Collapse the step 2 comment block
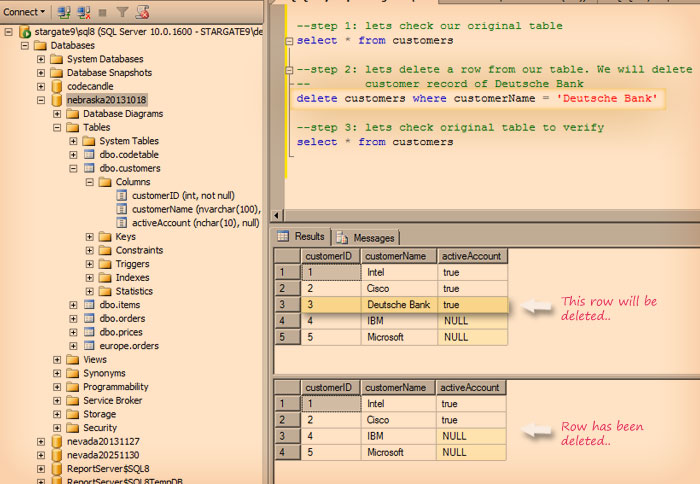Image resolution: width=700 pixels, height=484 pixels. click(289, 70)
